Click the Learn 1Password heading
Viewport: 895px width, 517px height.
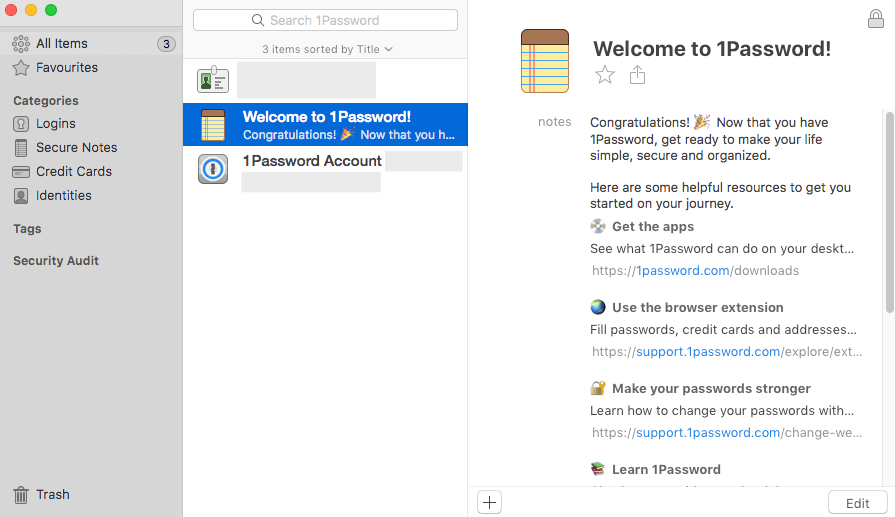click(x=666, y=470)
